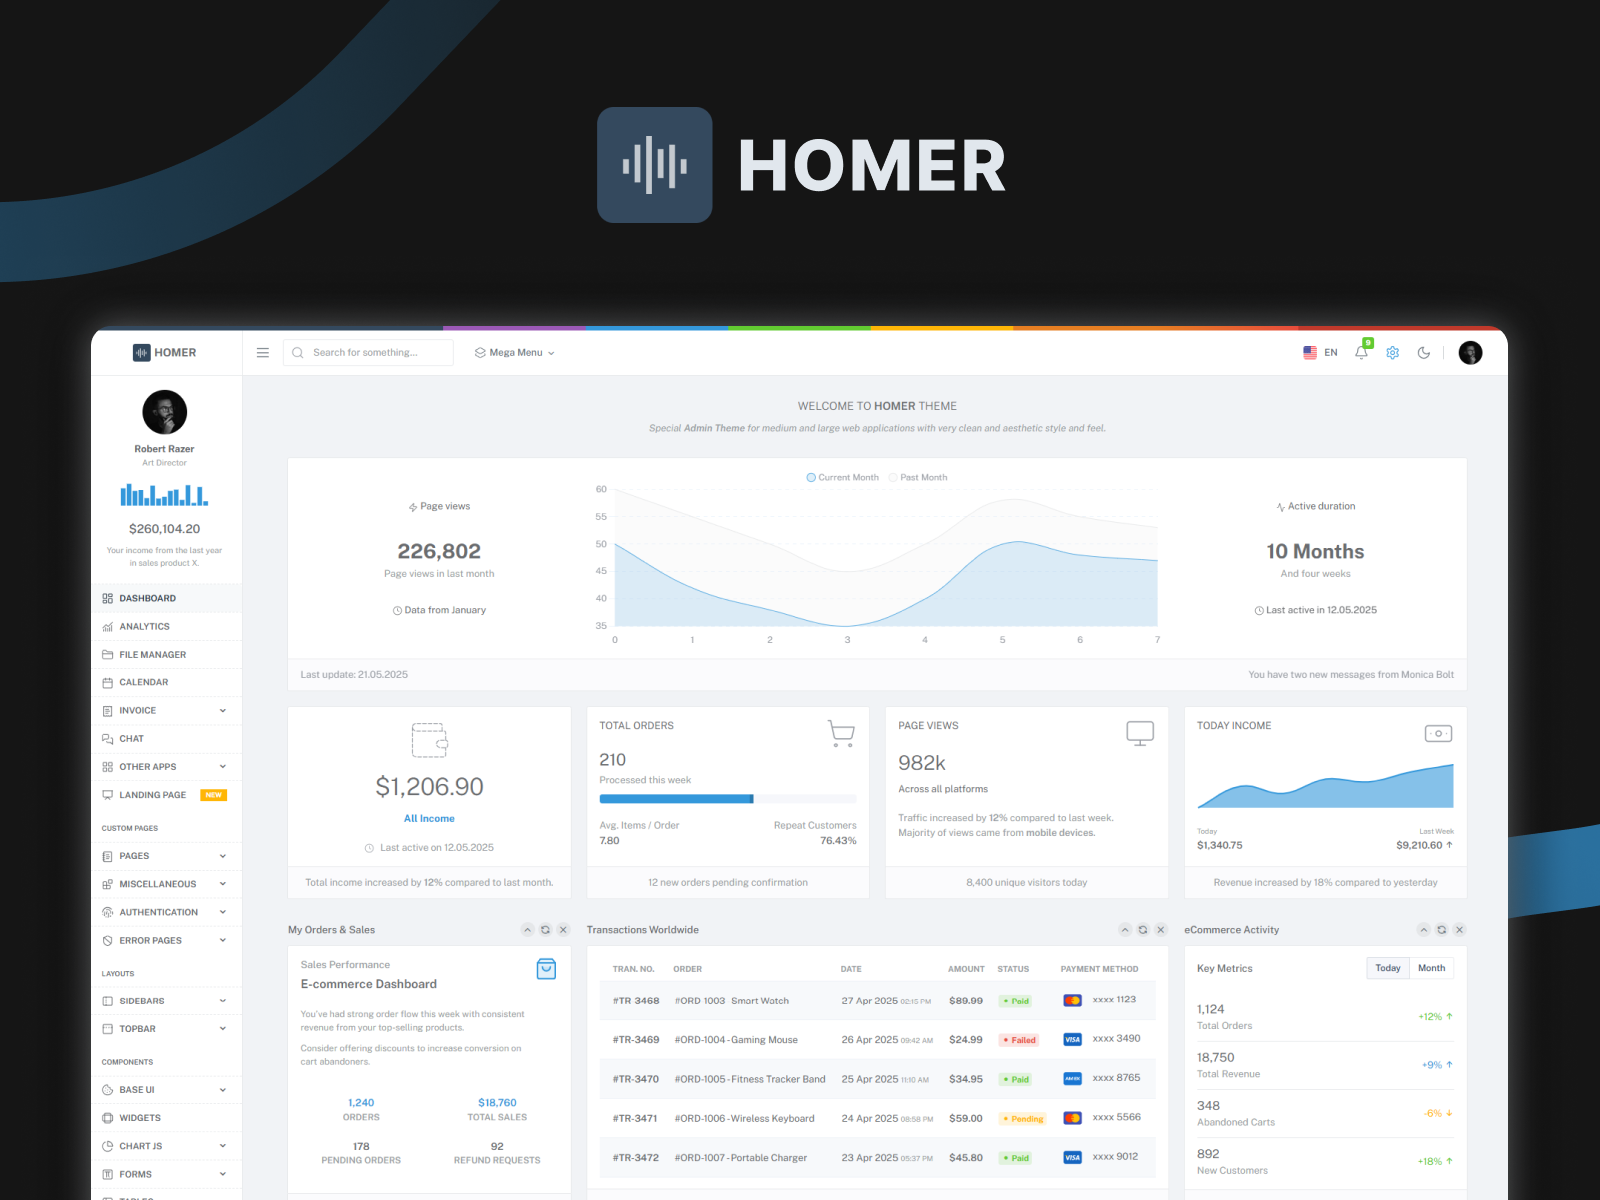Viewport: 1600px width, 1200px height.
Task: Open the notifications bell with 9 alerts
Action: [x=1361, y=352]
